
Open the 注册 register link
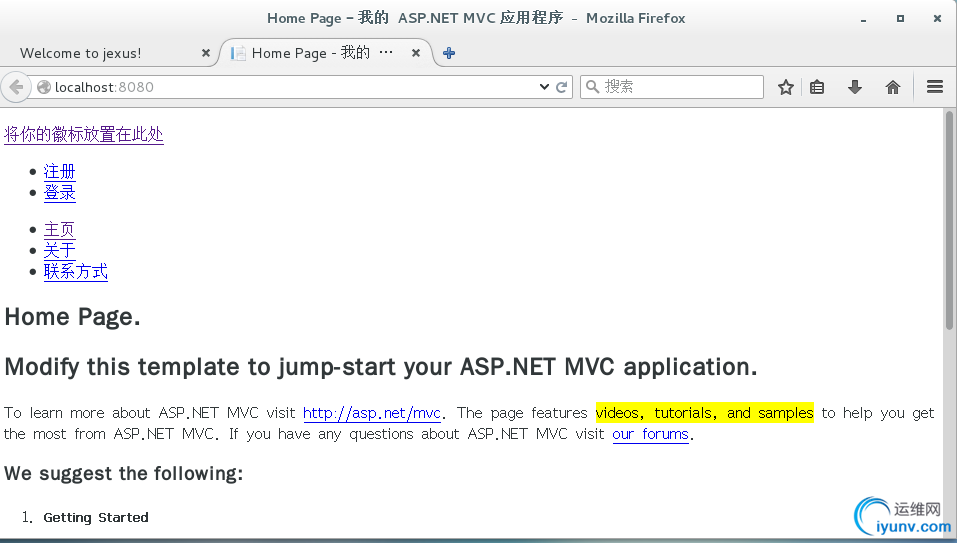point(60,171)
